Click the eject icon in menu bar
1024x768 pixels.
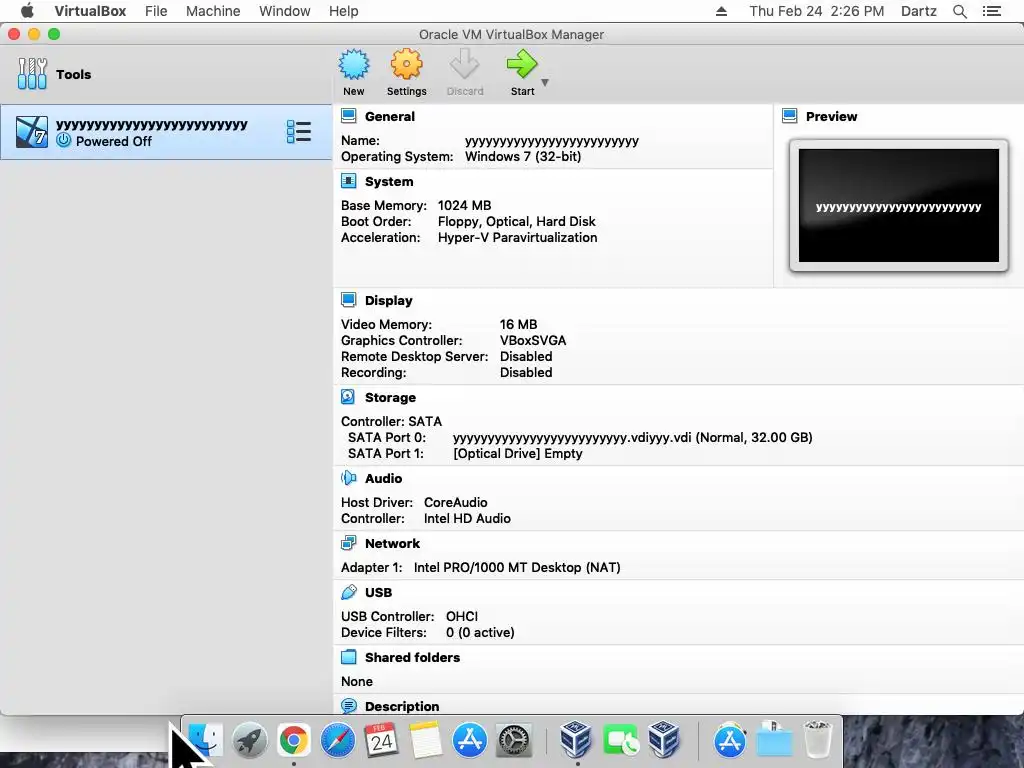721,11
